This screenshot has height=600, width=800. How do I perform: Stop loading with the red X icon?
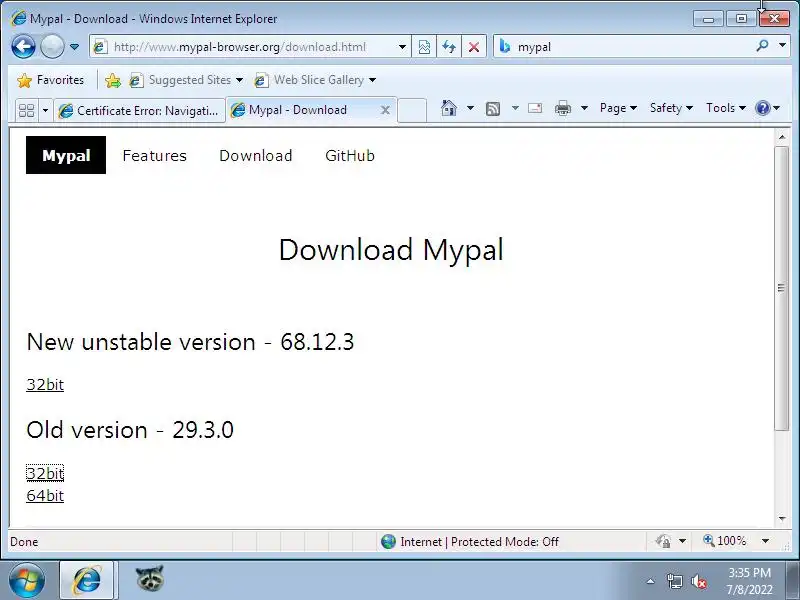pos(474,47)
